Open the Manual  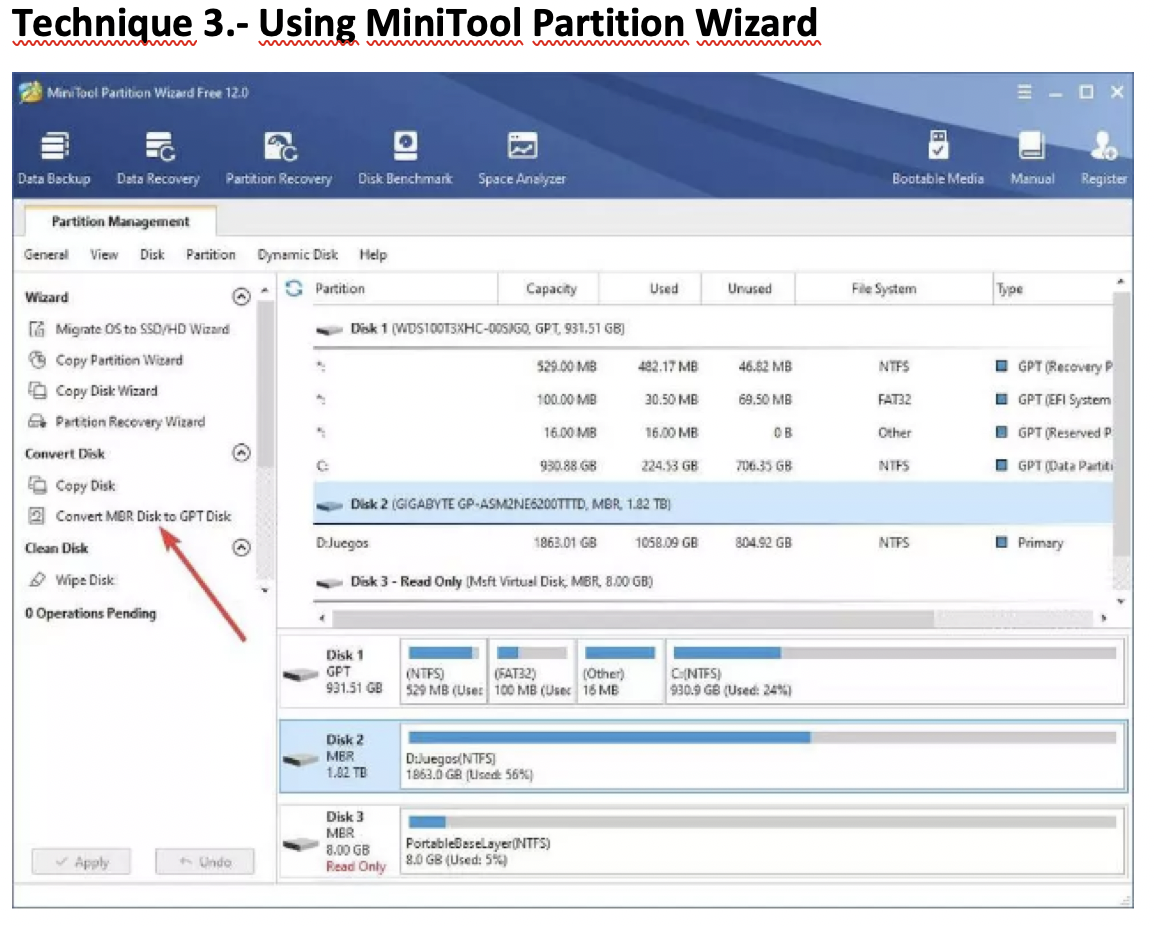pyautogui.click(x=1032, y=158)
